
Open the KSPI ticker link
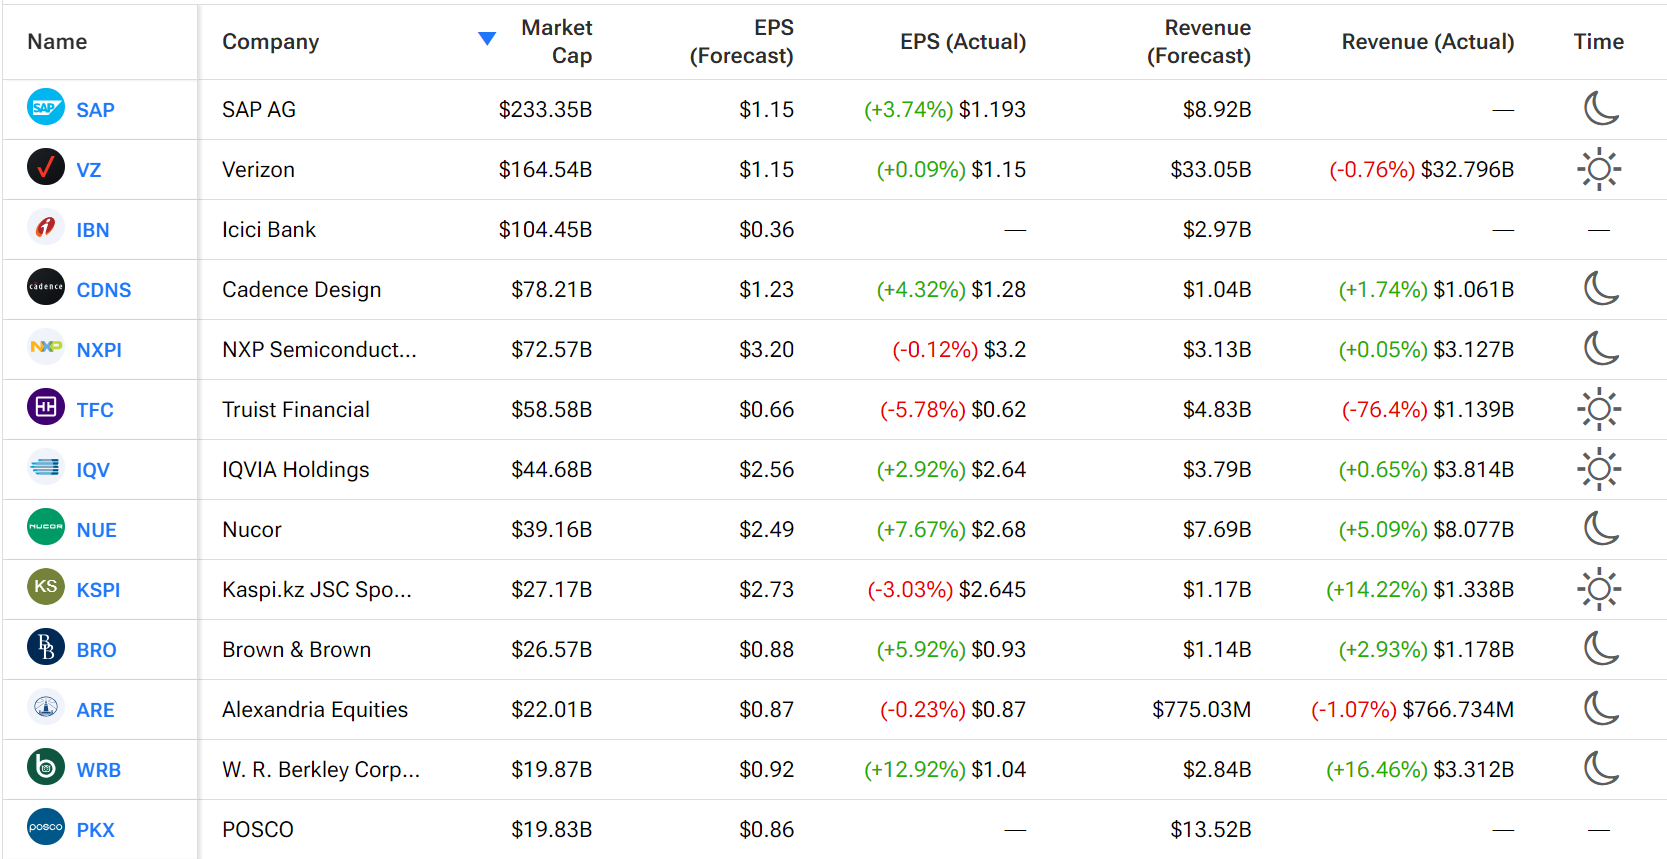click(x=98, y=590)
